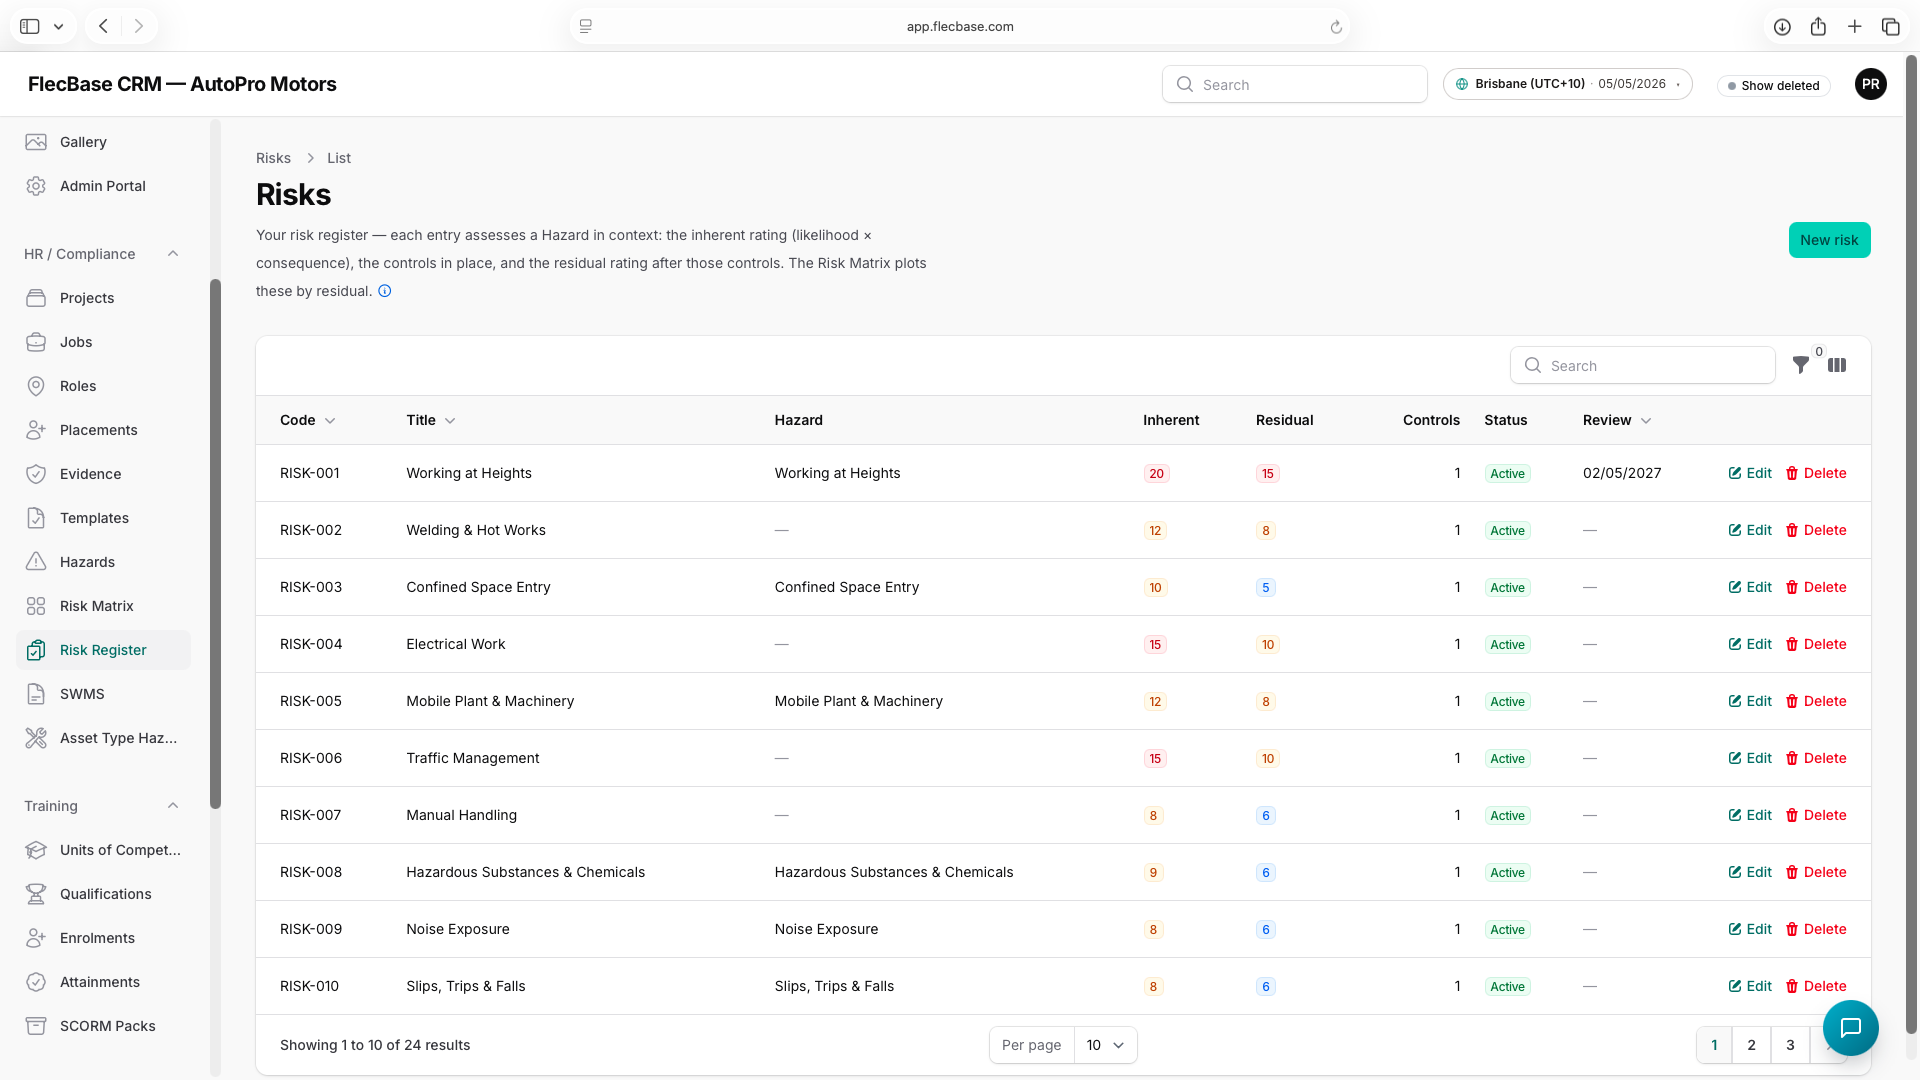The image size is (1920, 1080).
Task: Open Placements person icon
Action: pos(36,430)
